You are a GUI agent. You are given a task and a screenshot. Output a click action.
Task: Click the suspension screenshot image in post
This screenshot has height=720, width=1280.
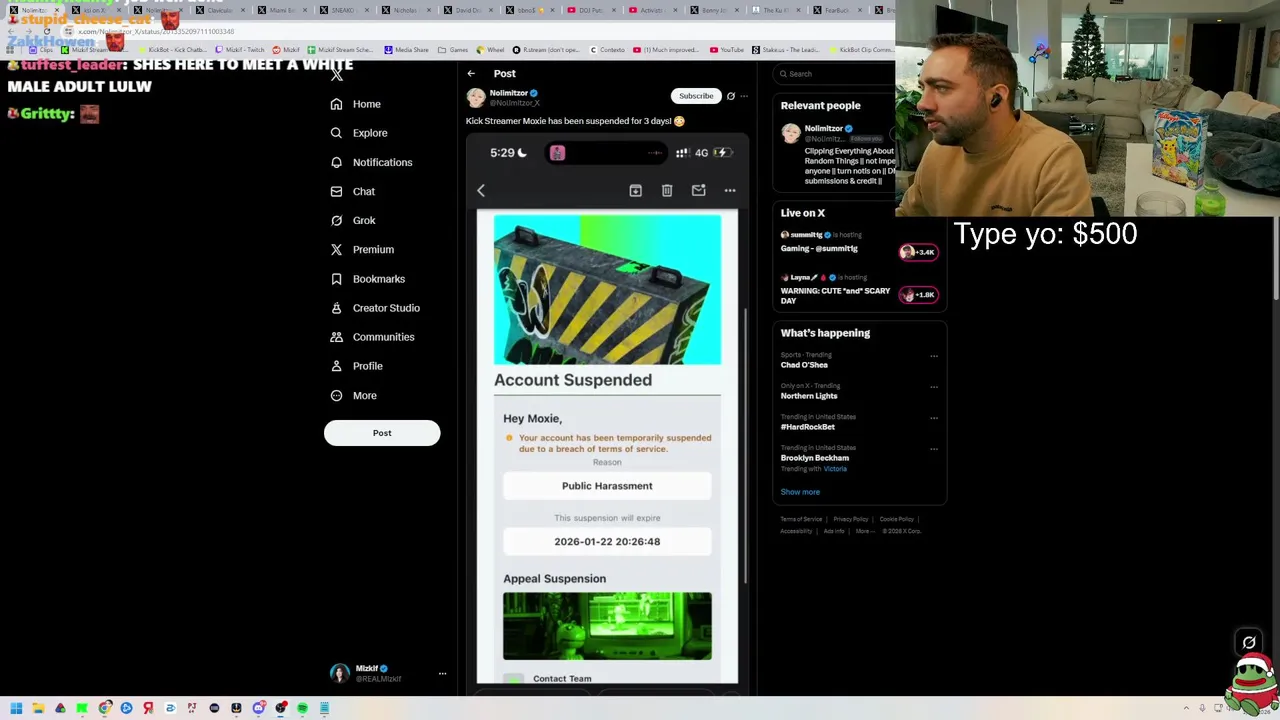607,410
